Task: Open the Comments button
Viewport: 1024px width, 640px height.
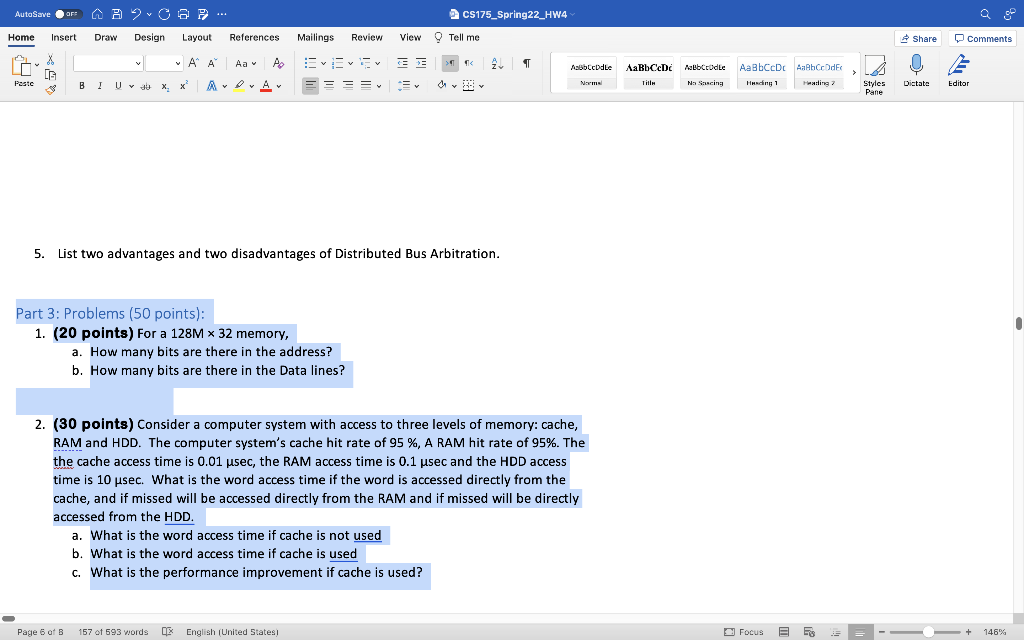Action: [982, 39]
